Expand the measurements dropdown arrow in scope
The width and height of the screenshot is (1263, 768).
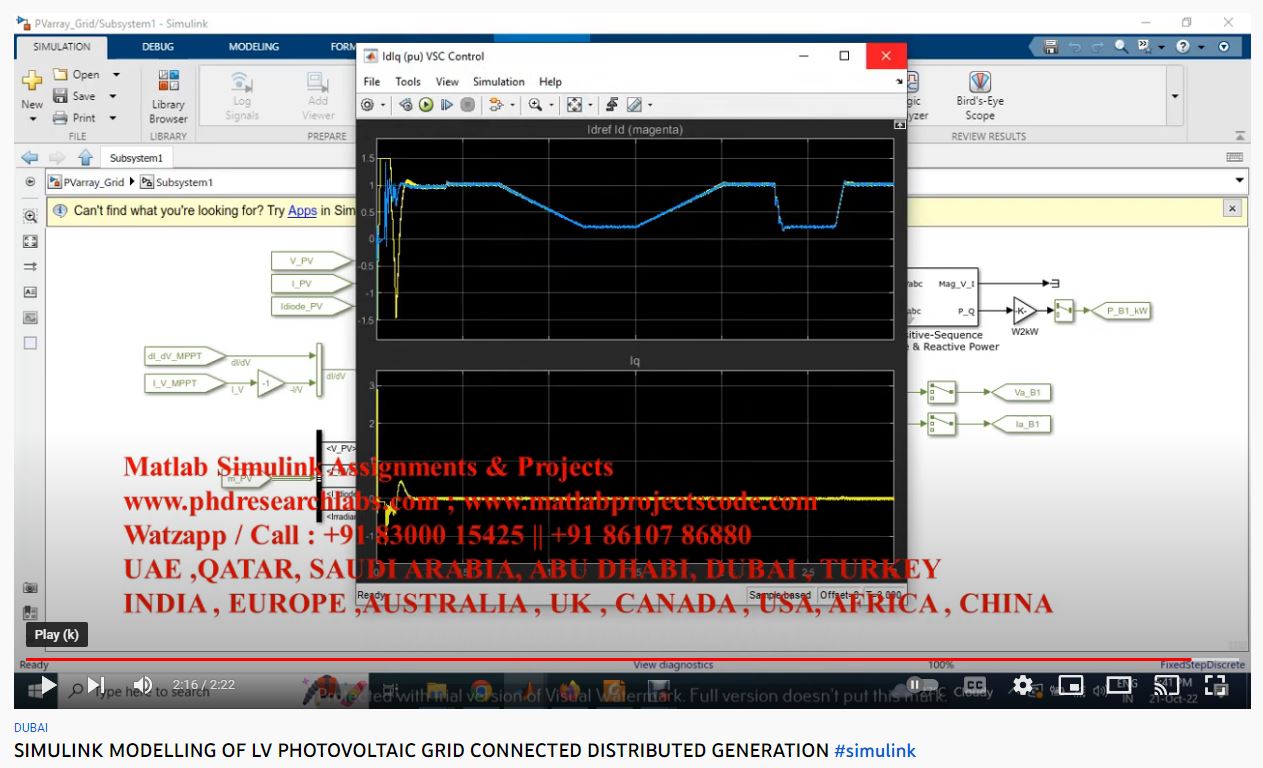[649, 105]
